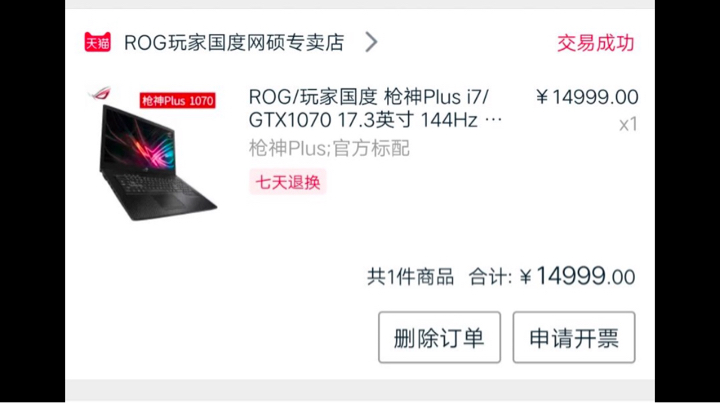The image size is (720, 403).
Task: Click the GTX1070 17.3英寸 144Hz title line
Action: [363, 120]
